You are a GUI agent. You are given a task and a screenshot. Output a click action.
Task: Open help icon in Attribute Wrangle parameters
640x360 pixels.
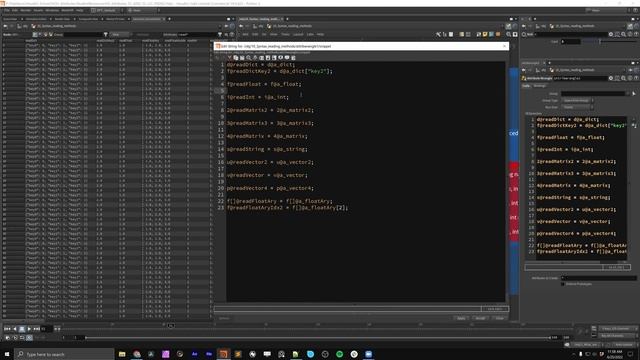(x=636, y=78)
